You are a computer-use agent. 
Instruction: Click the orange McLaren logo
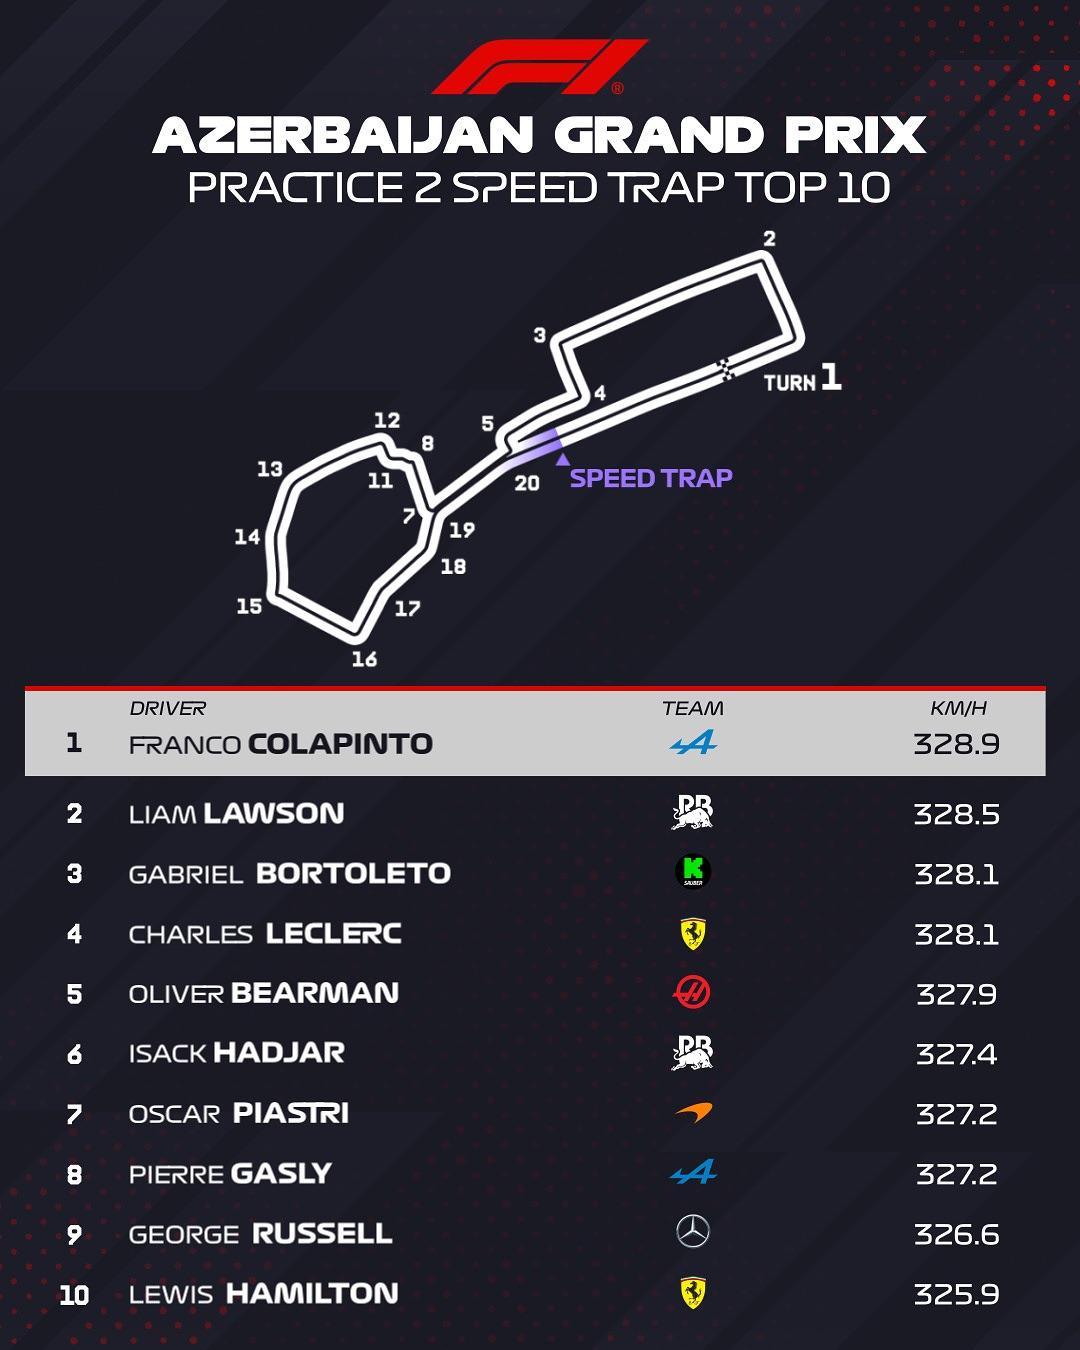tap(693, 1112)
